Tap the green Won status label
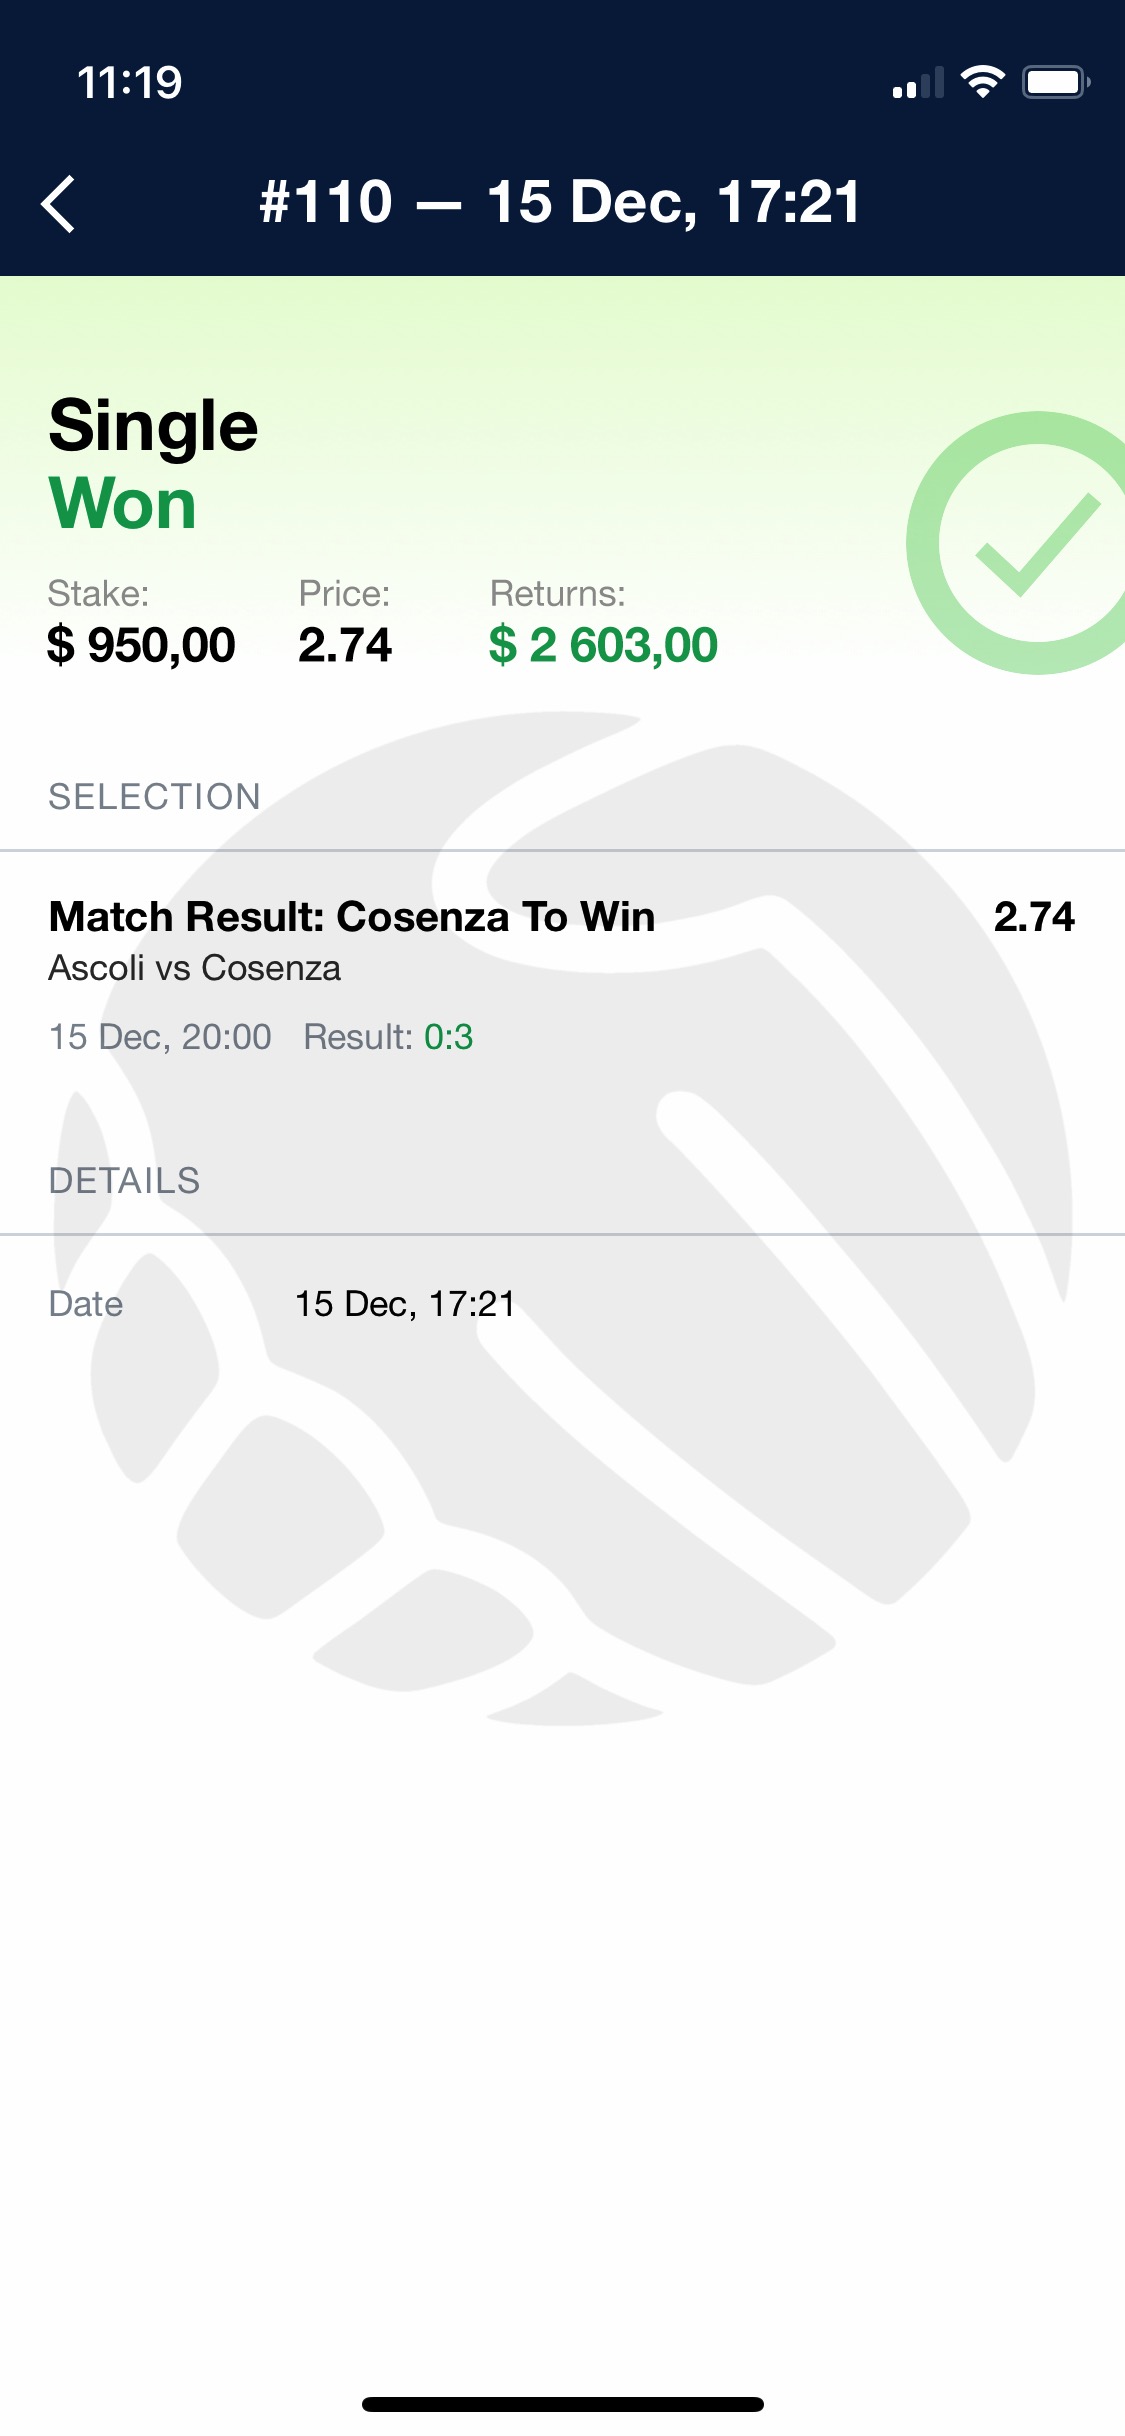The width and height of the screenshot is (1125, 2436). (x=122, y=503)
